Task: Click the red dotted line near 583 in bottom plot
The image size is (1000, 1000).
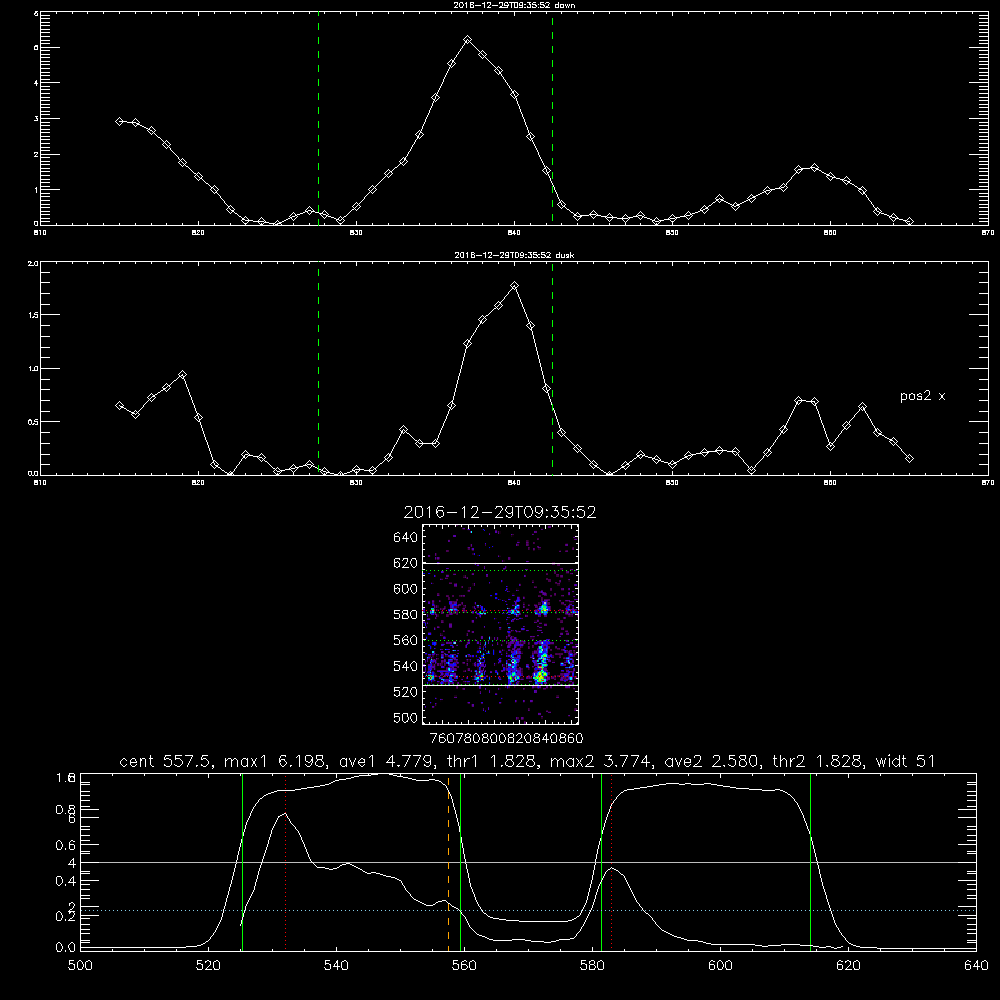Action: click(x=612, y=862)
